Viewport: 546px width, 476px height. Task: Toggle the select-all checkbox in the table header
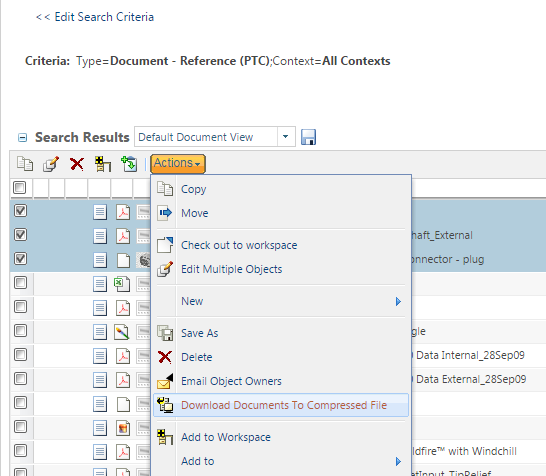[20, 187]
